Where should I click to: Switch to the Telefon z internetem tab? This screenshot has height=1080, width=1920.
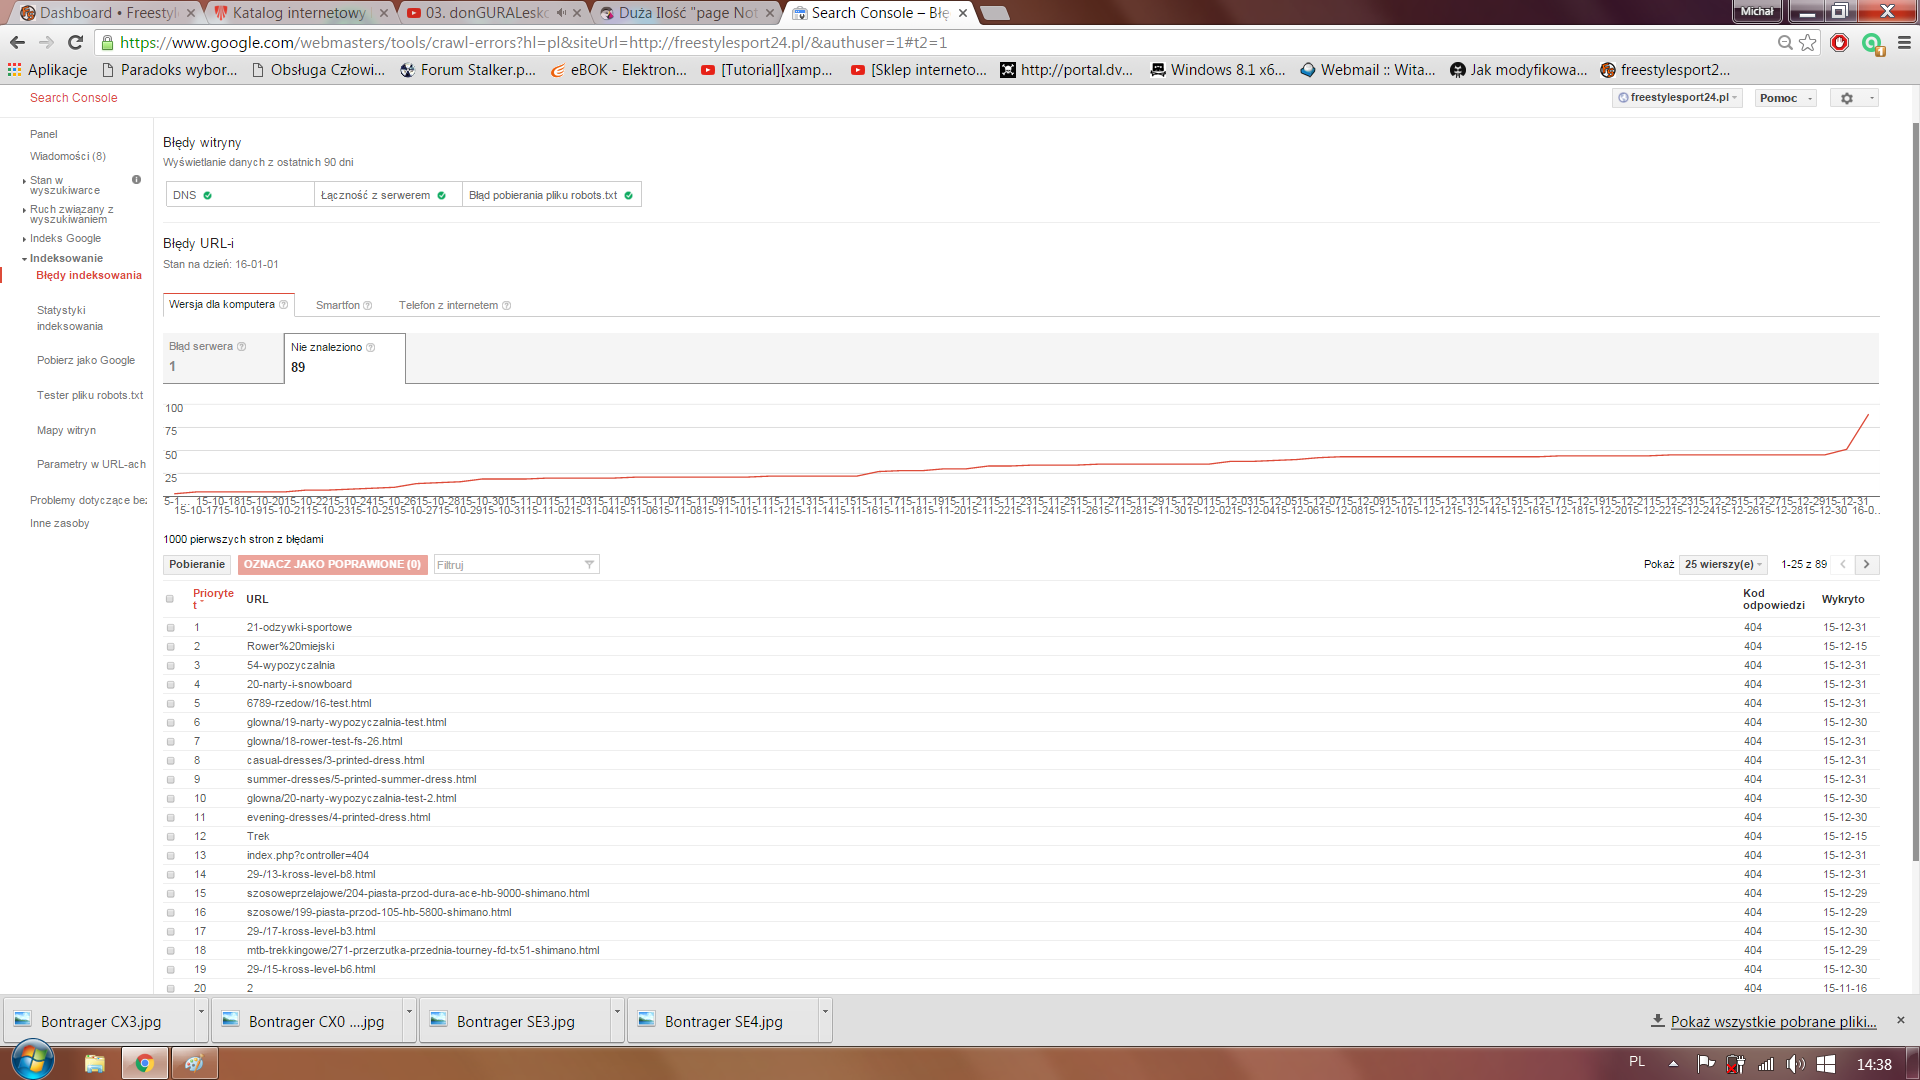point(448,306)
